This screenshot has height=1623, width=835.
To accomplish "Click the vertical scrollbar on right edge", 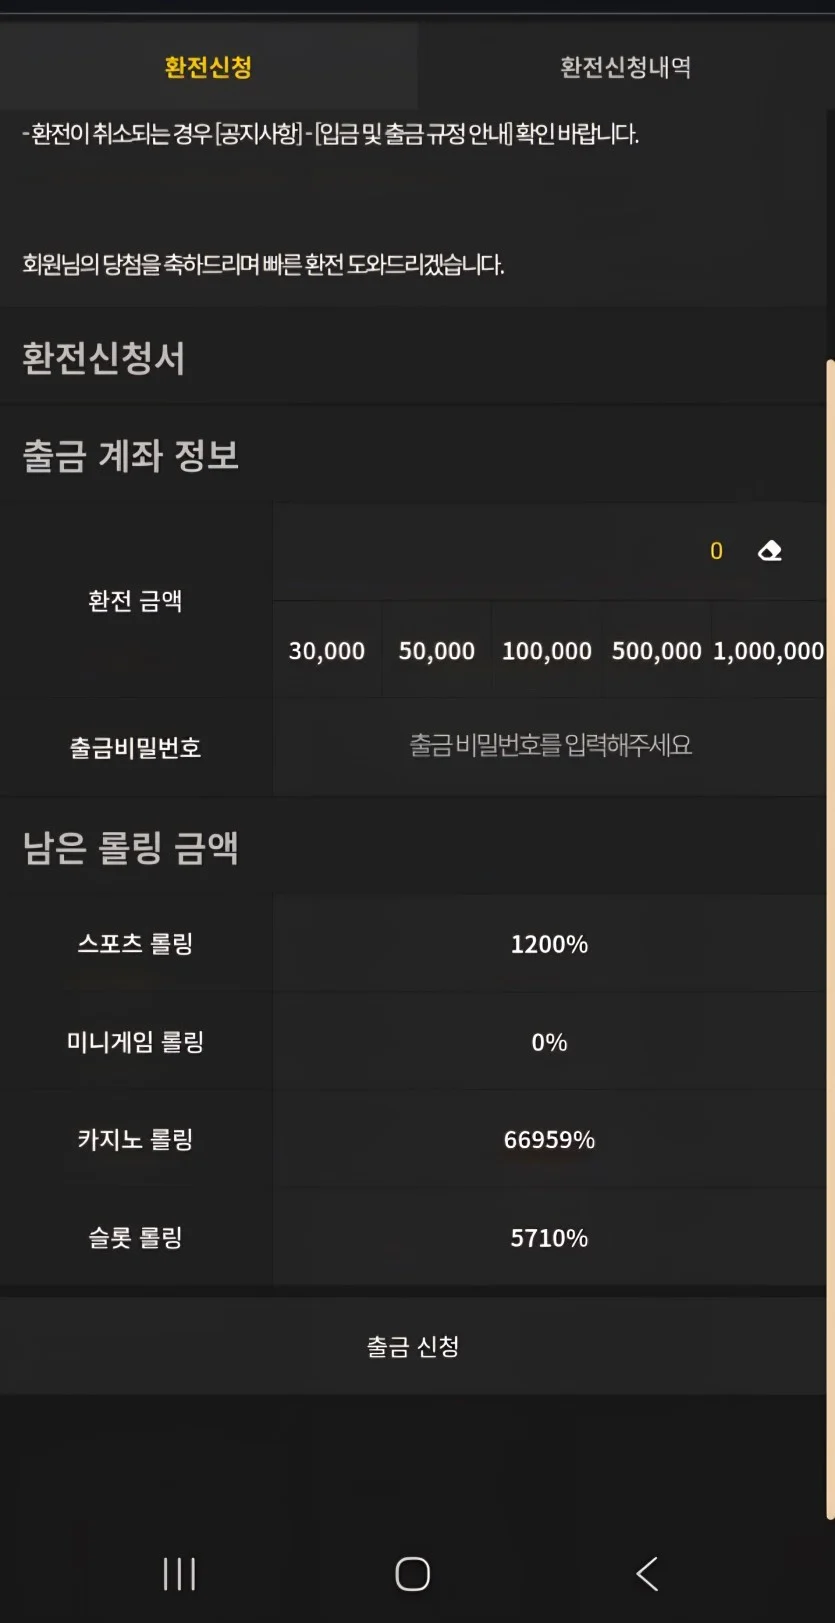I will point(830,940).
